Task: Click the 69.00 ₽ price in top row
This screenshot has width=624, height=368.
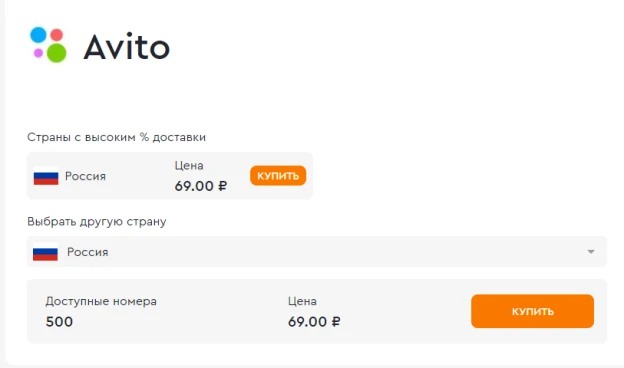Action: click(201, 186)
